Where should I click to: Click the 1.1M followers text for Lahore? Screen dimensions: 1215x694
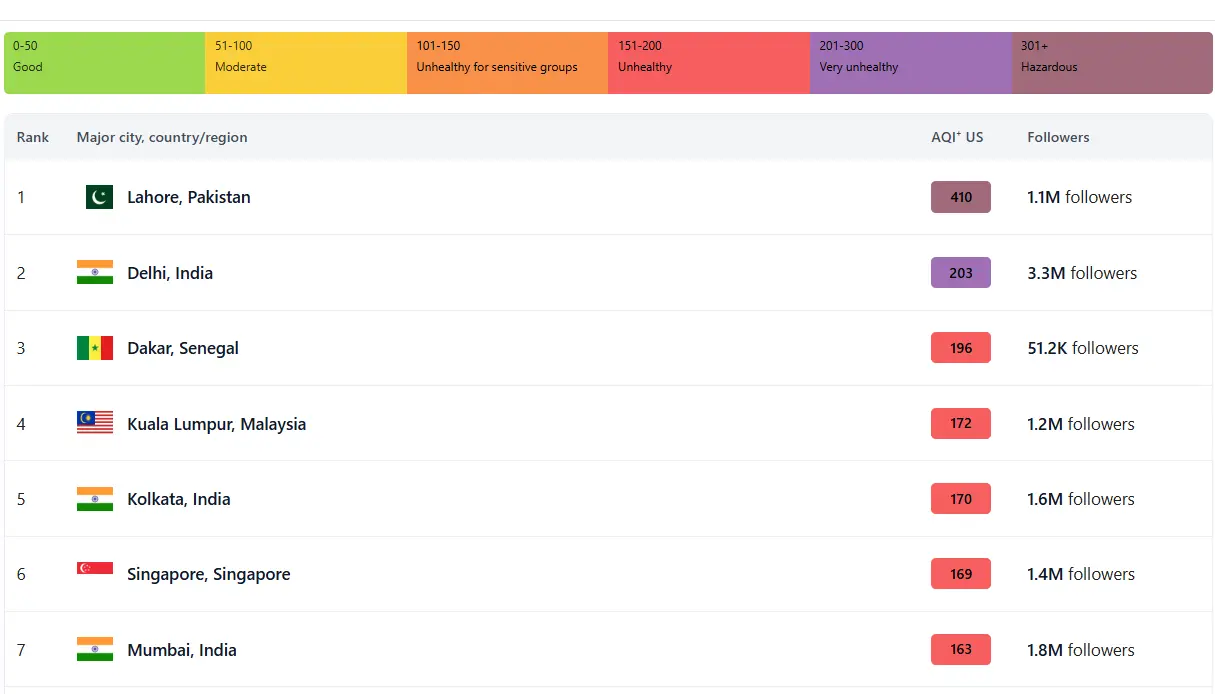pos(1080,197)
